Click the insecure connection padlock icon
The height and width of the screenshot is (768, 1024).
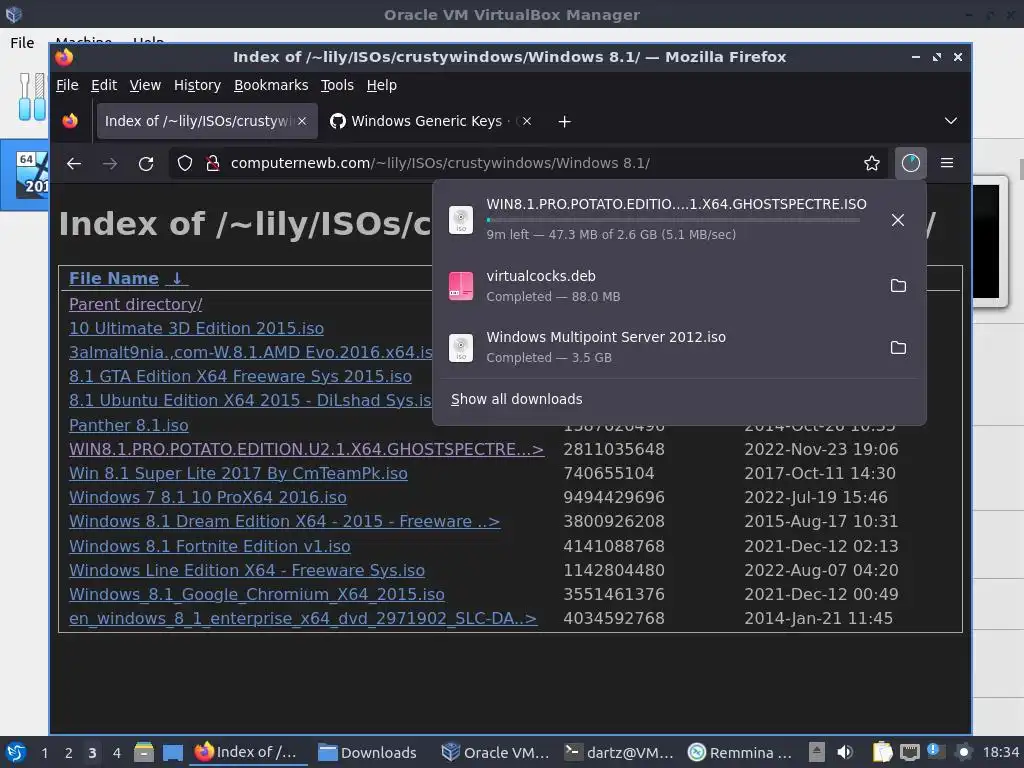[212, 163]
